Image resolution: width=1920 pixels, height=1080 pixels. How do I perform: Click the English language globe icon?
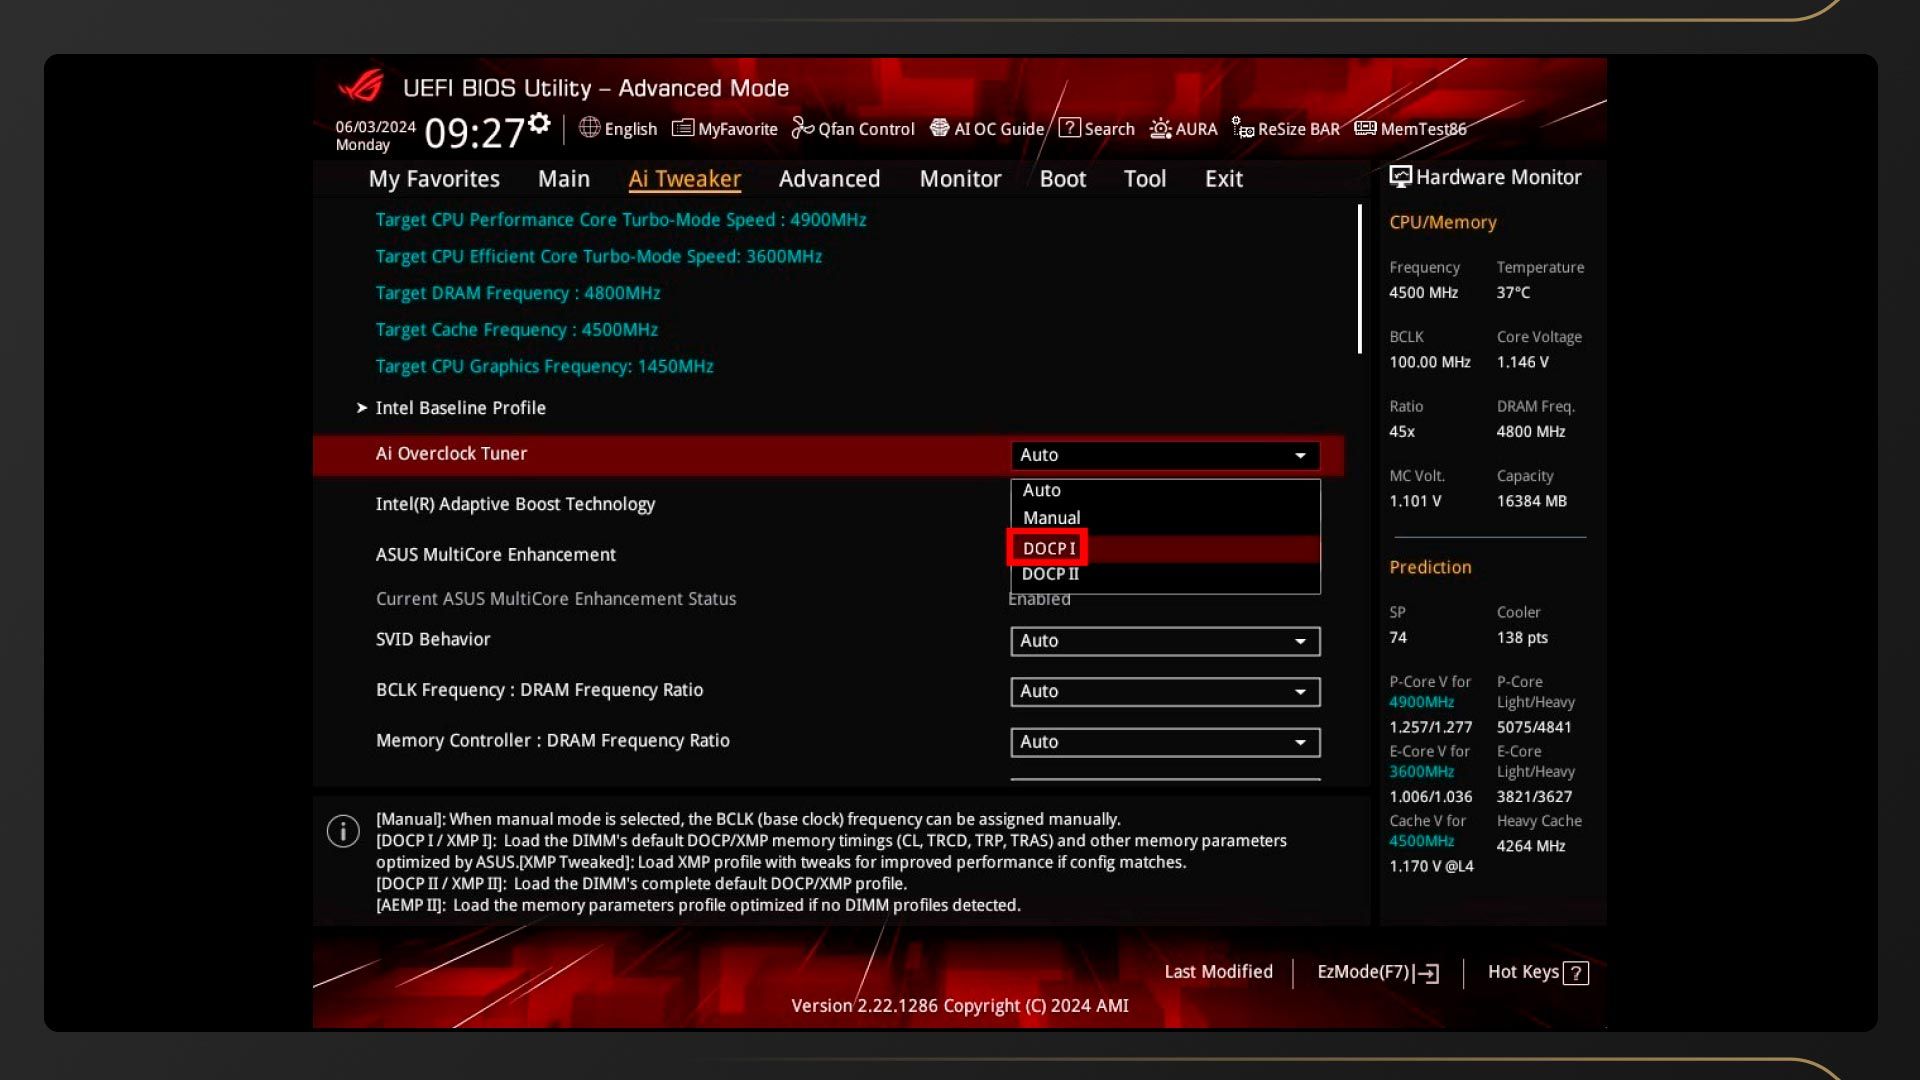(590, 128)
